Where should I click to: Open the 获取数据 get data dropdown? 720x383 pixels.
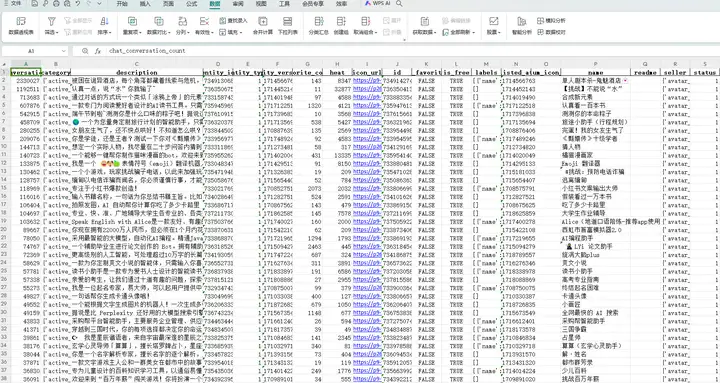pyautogui.click(x=424, y=33)
